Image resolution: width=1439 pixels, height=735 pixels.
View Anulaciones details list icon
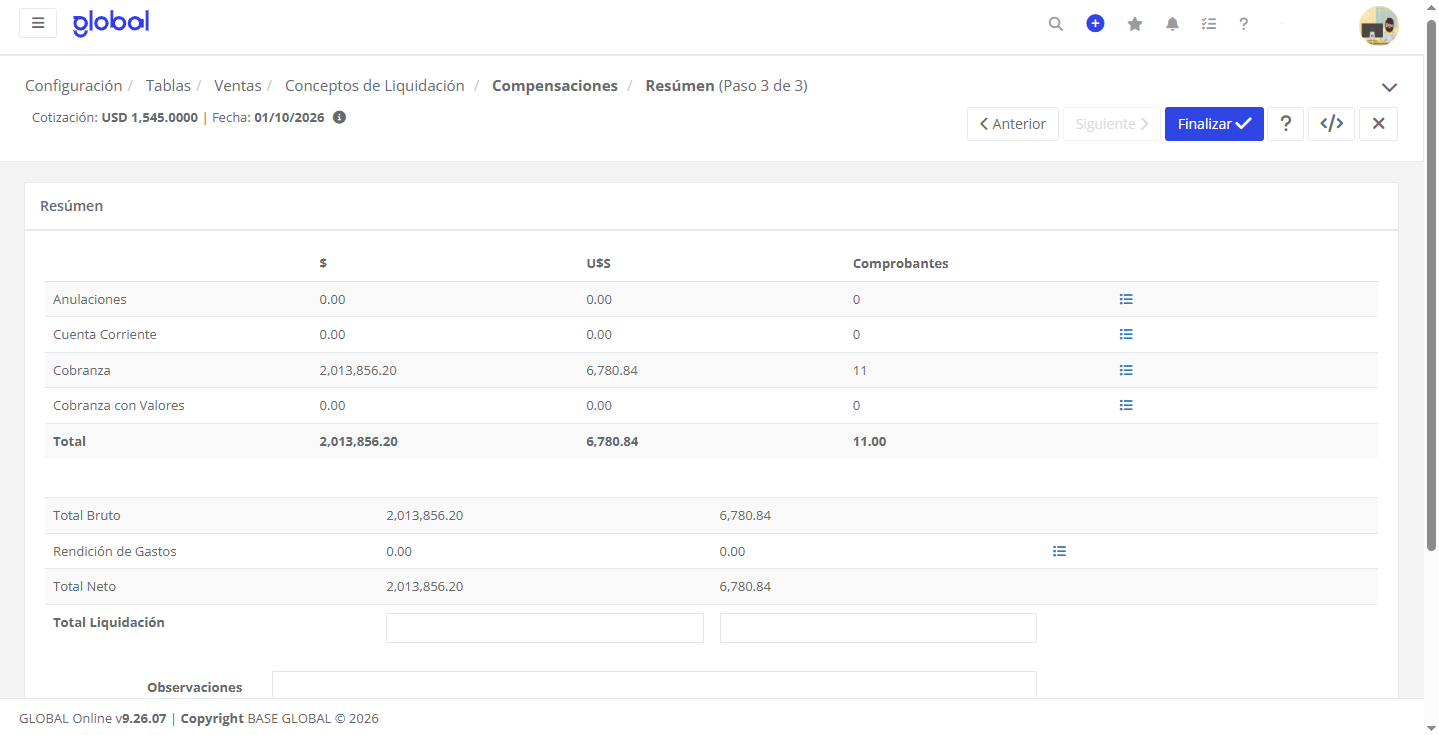[1126, 299]
